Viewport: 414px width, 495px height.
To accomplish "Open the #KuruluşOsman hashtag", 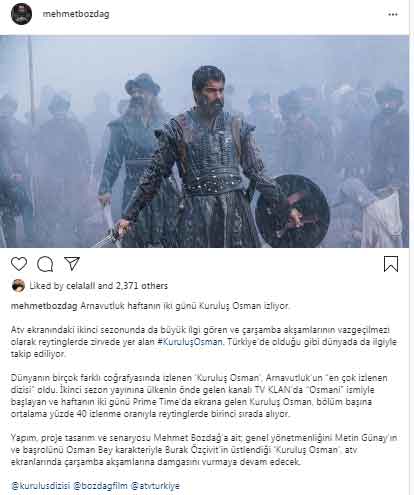I will pos(190,342).
